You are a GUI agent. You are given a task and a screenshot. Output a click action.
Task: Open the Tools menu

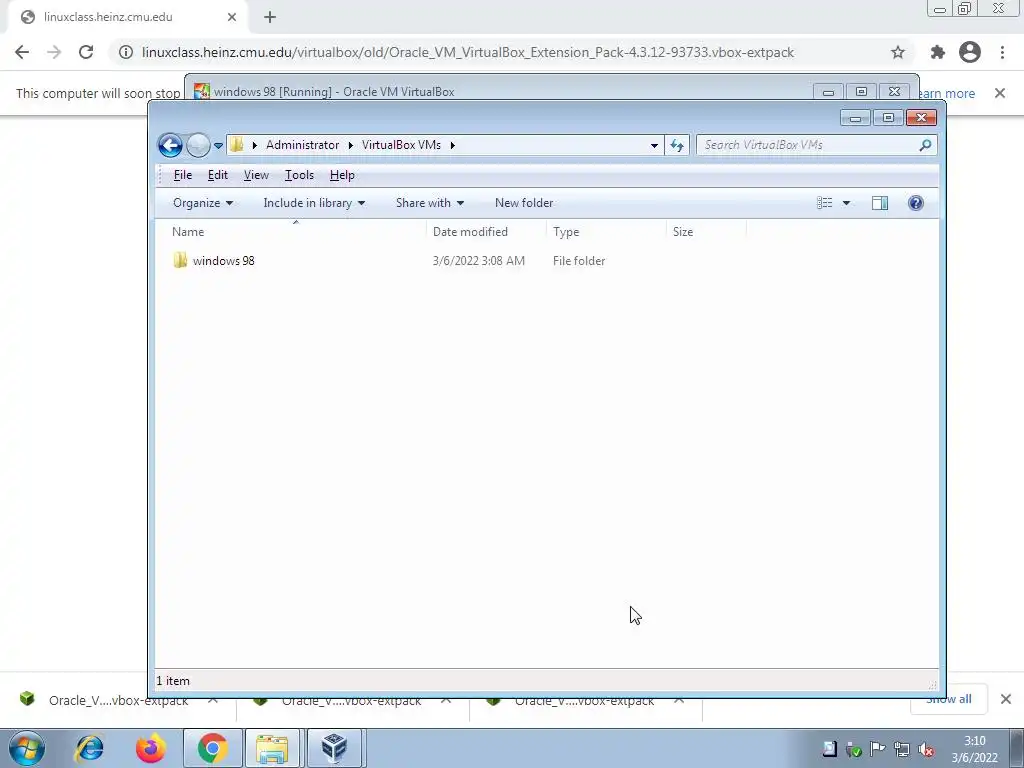(299, 175)
